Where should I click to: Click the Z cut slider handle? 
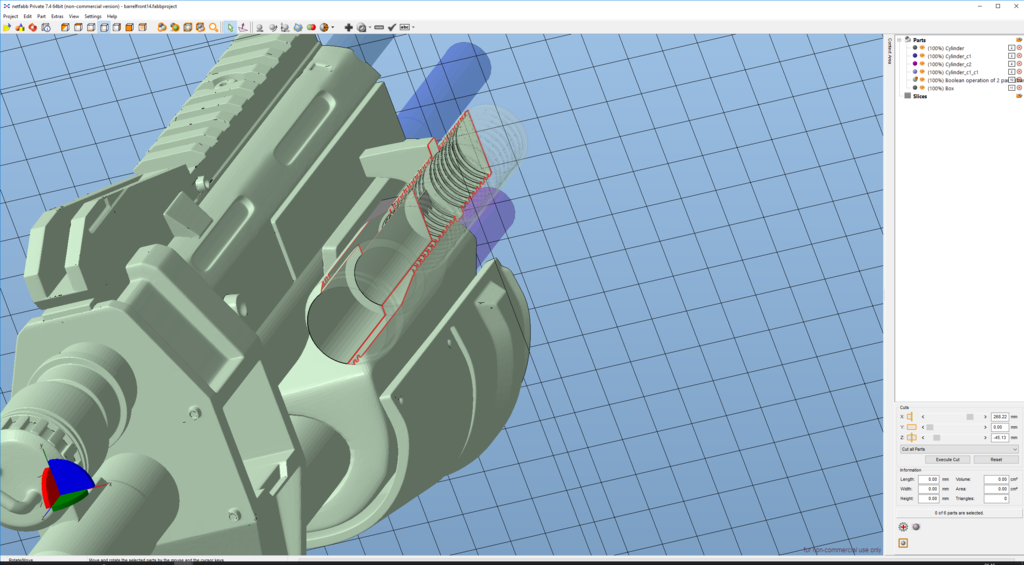936,438
